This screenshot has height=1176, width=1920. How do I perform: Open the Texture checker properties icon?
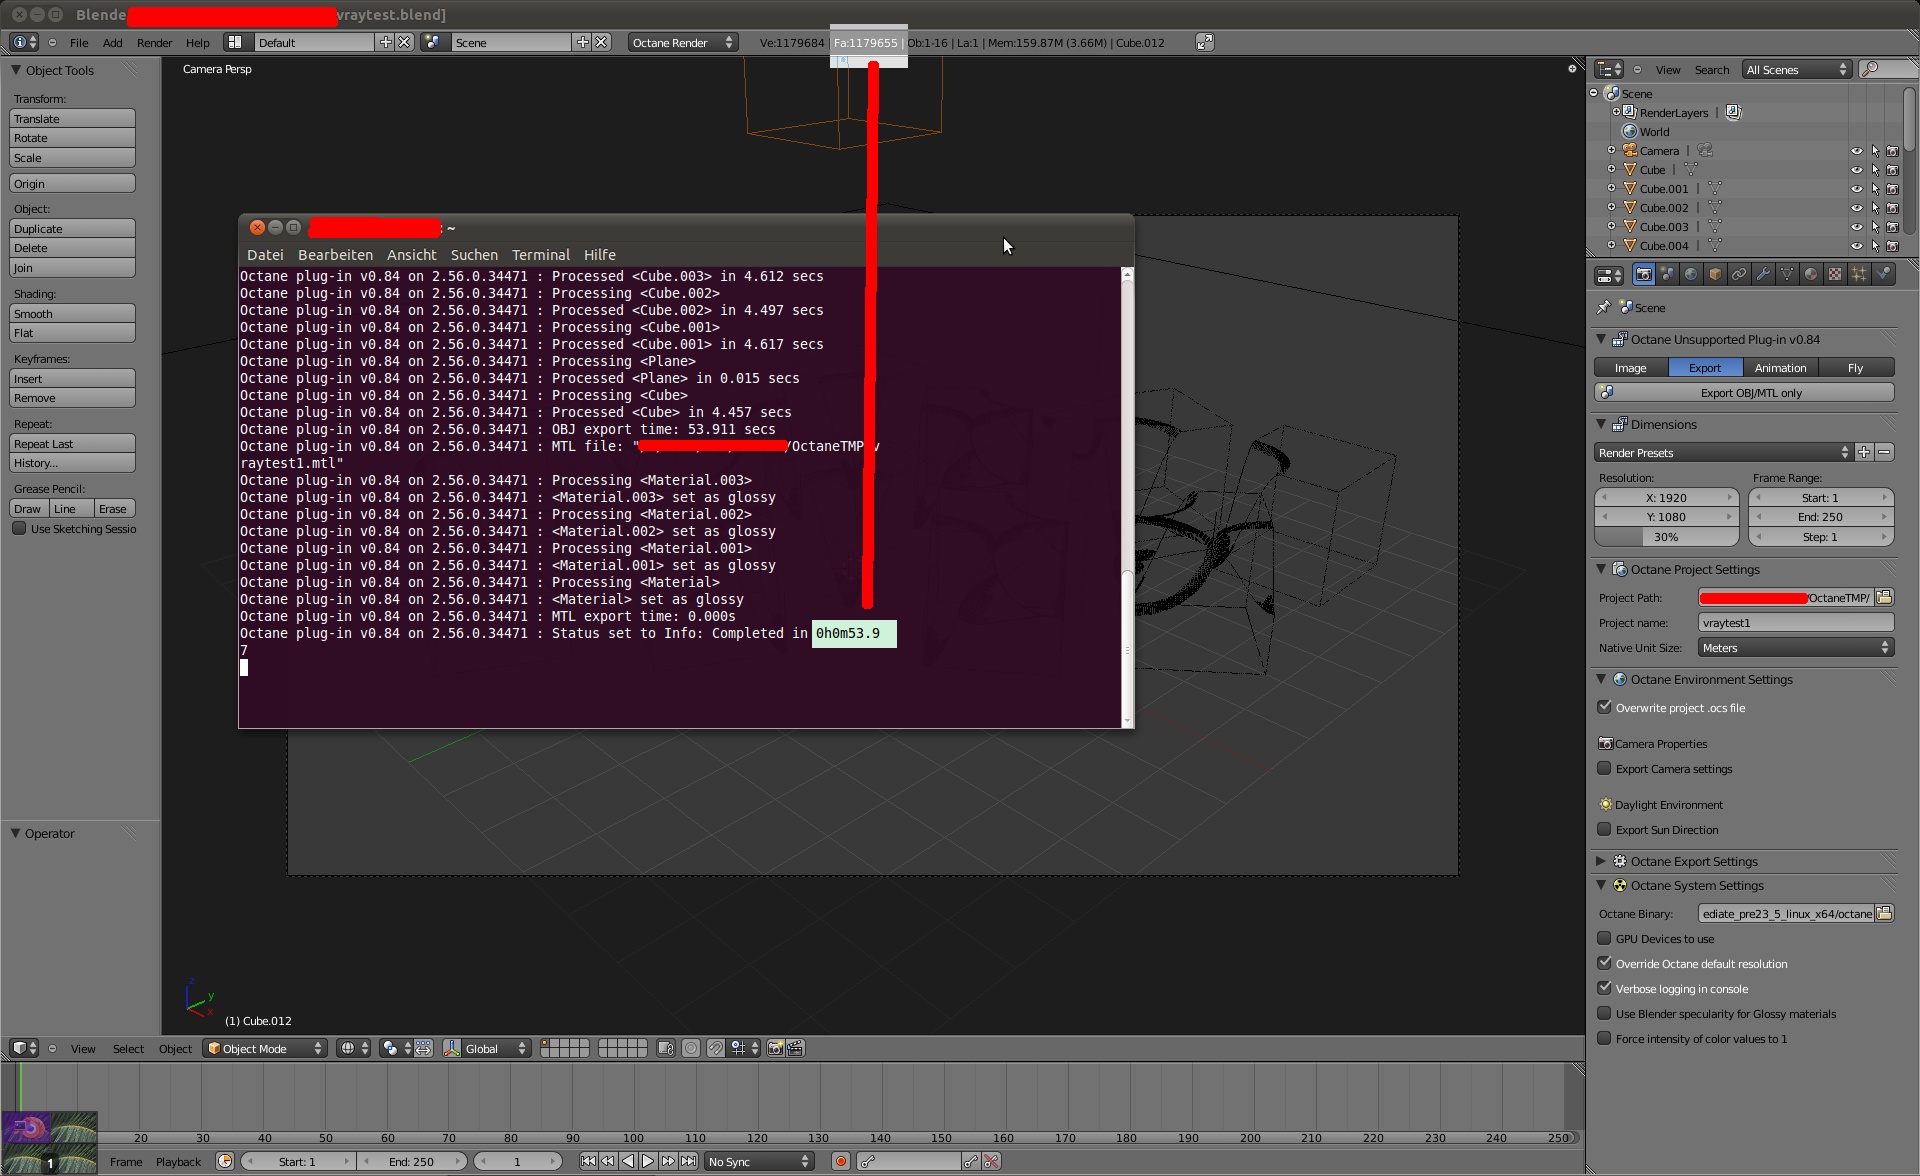(1835, 274)
